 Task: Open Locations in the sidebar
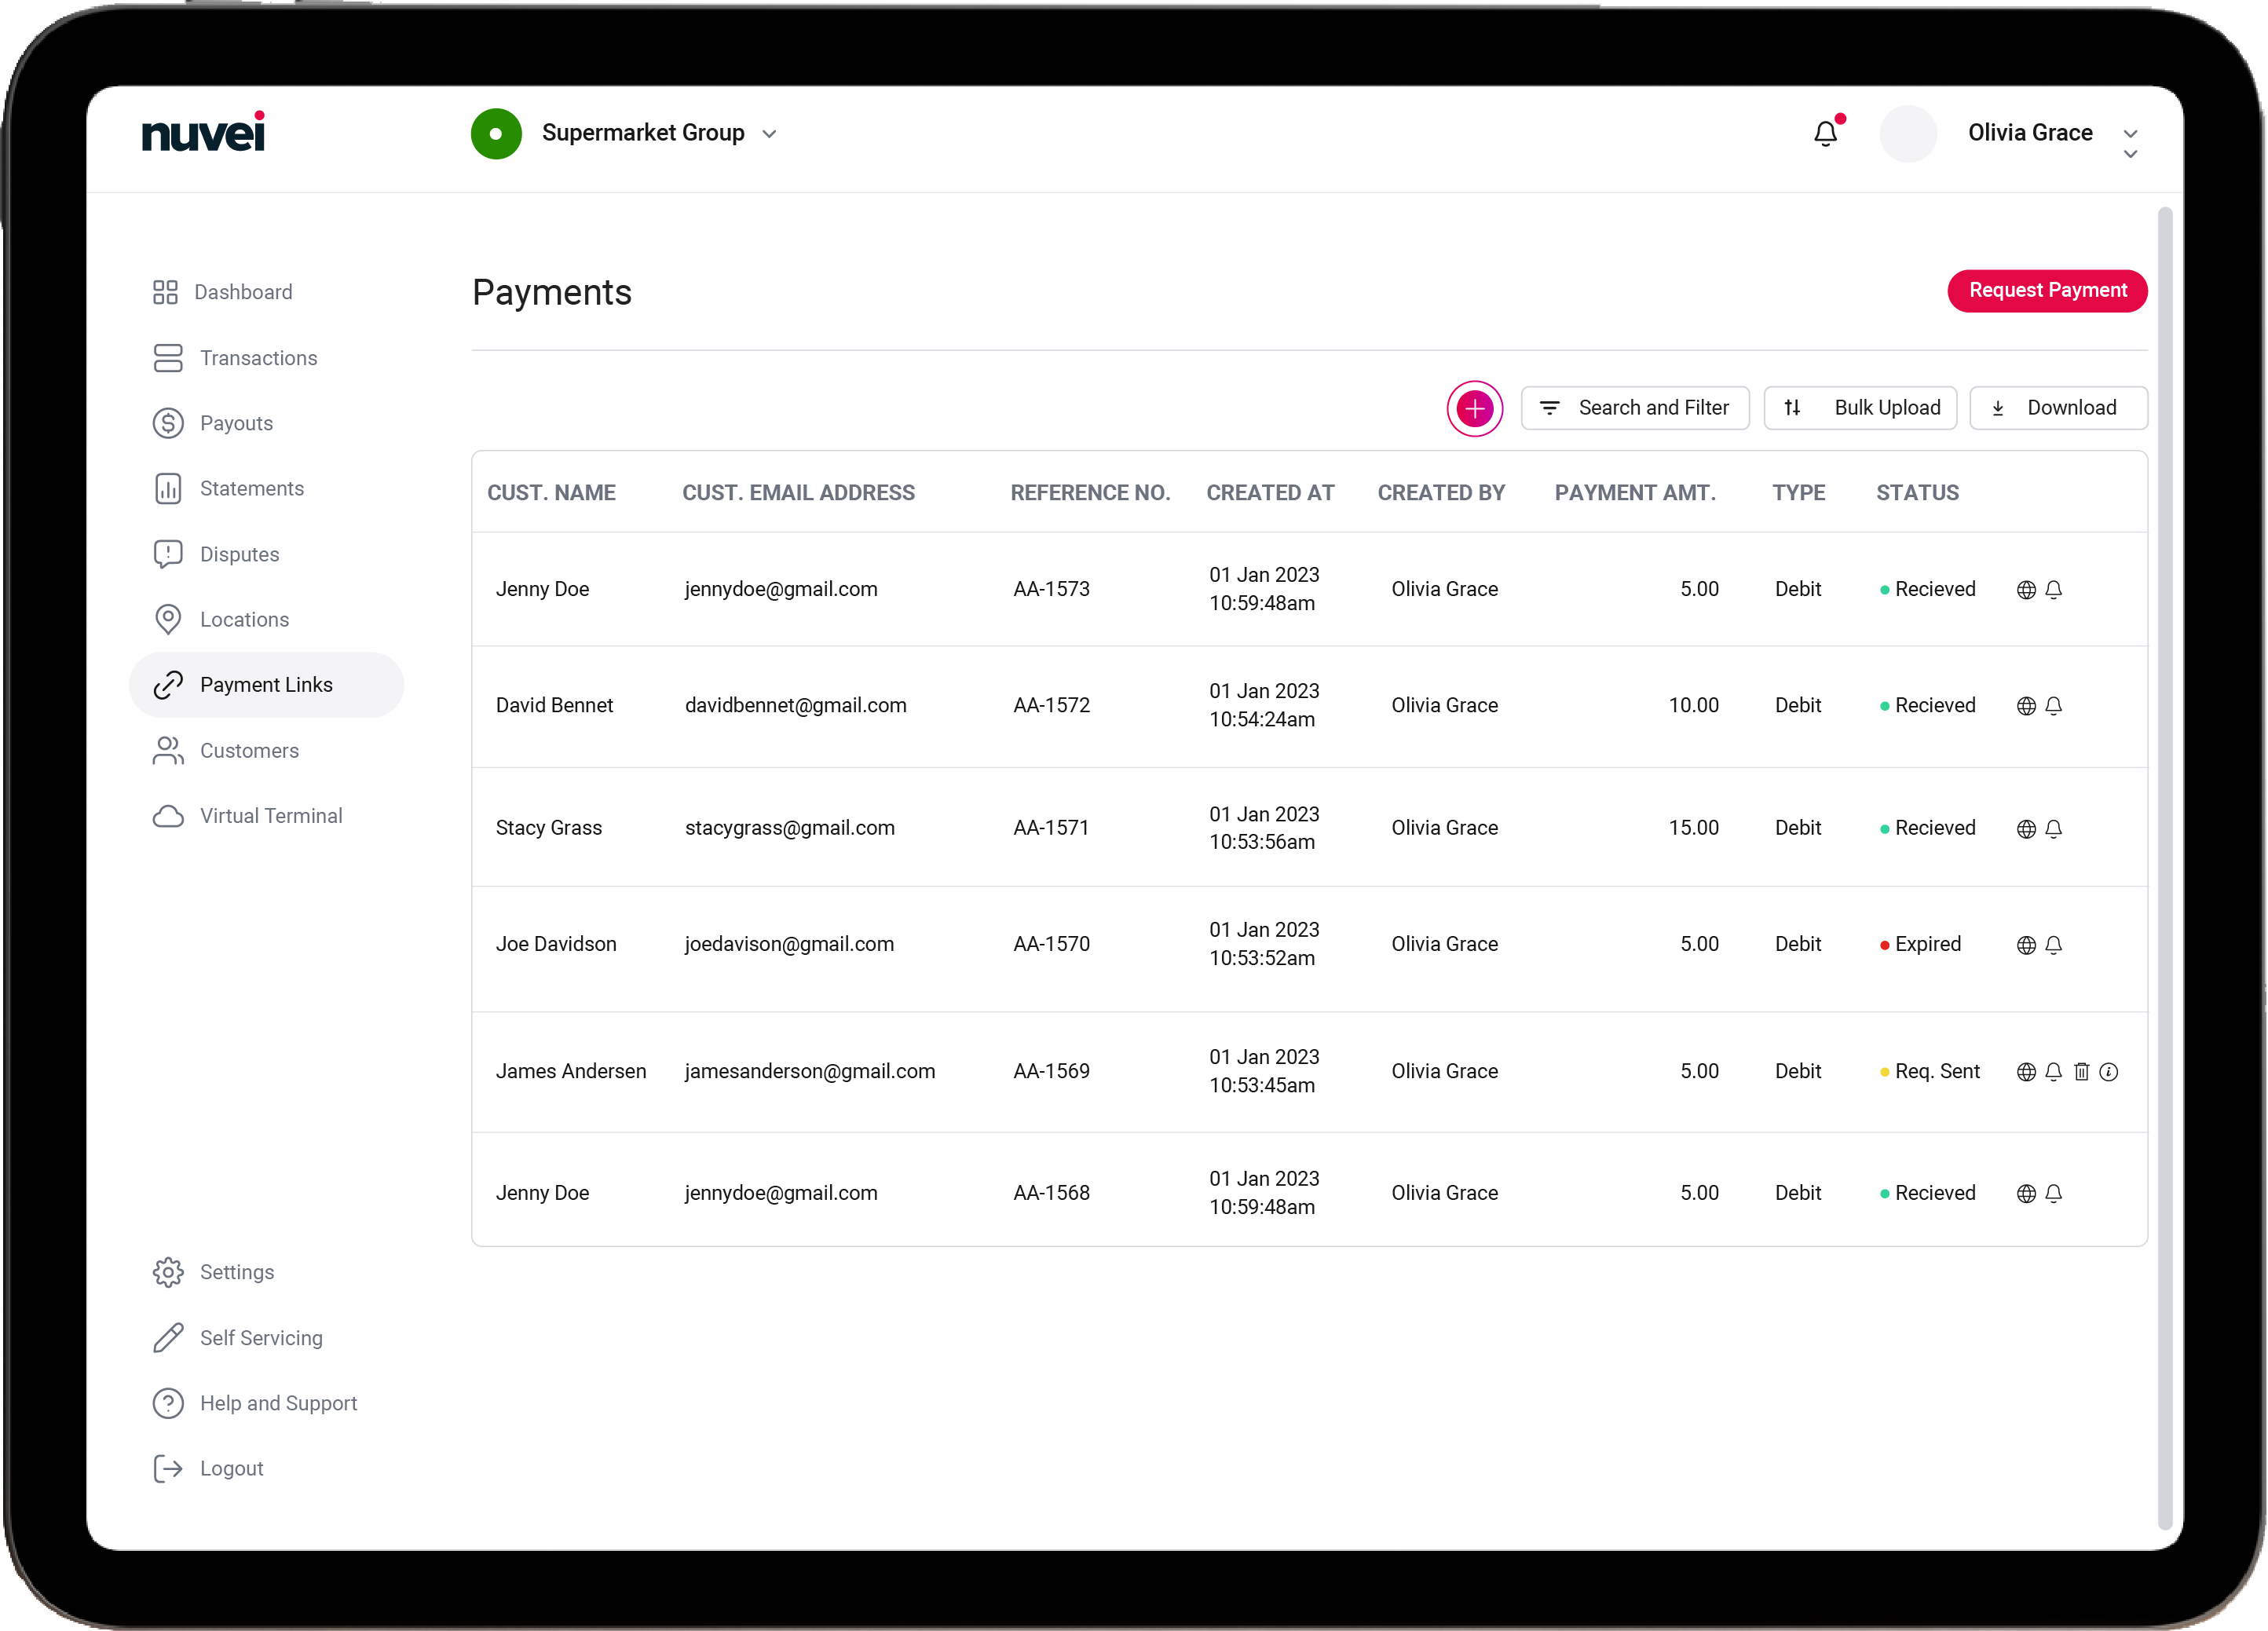[221, 620]
